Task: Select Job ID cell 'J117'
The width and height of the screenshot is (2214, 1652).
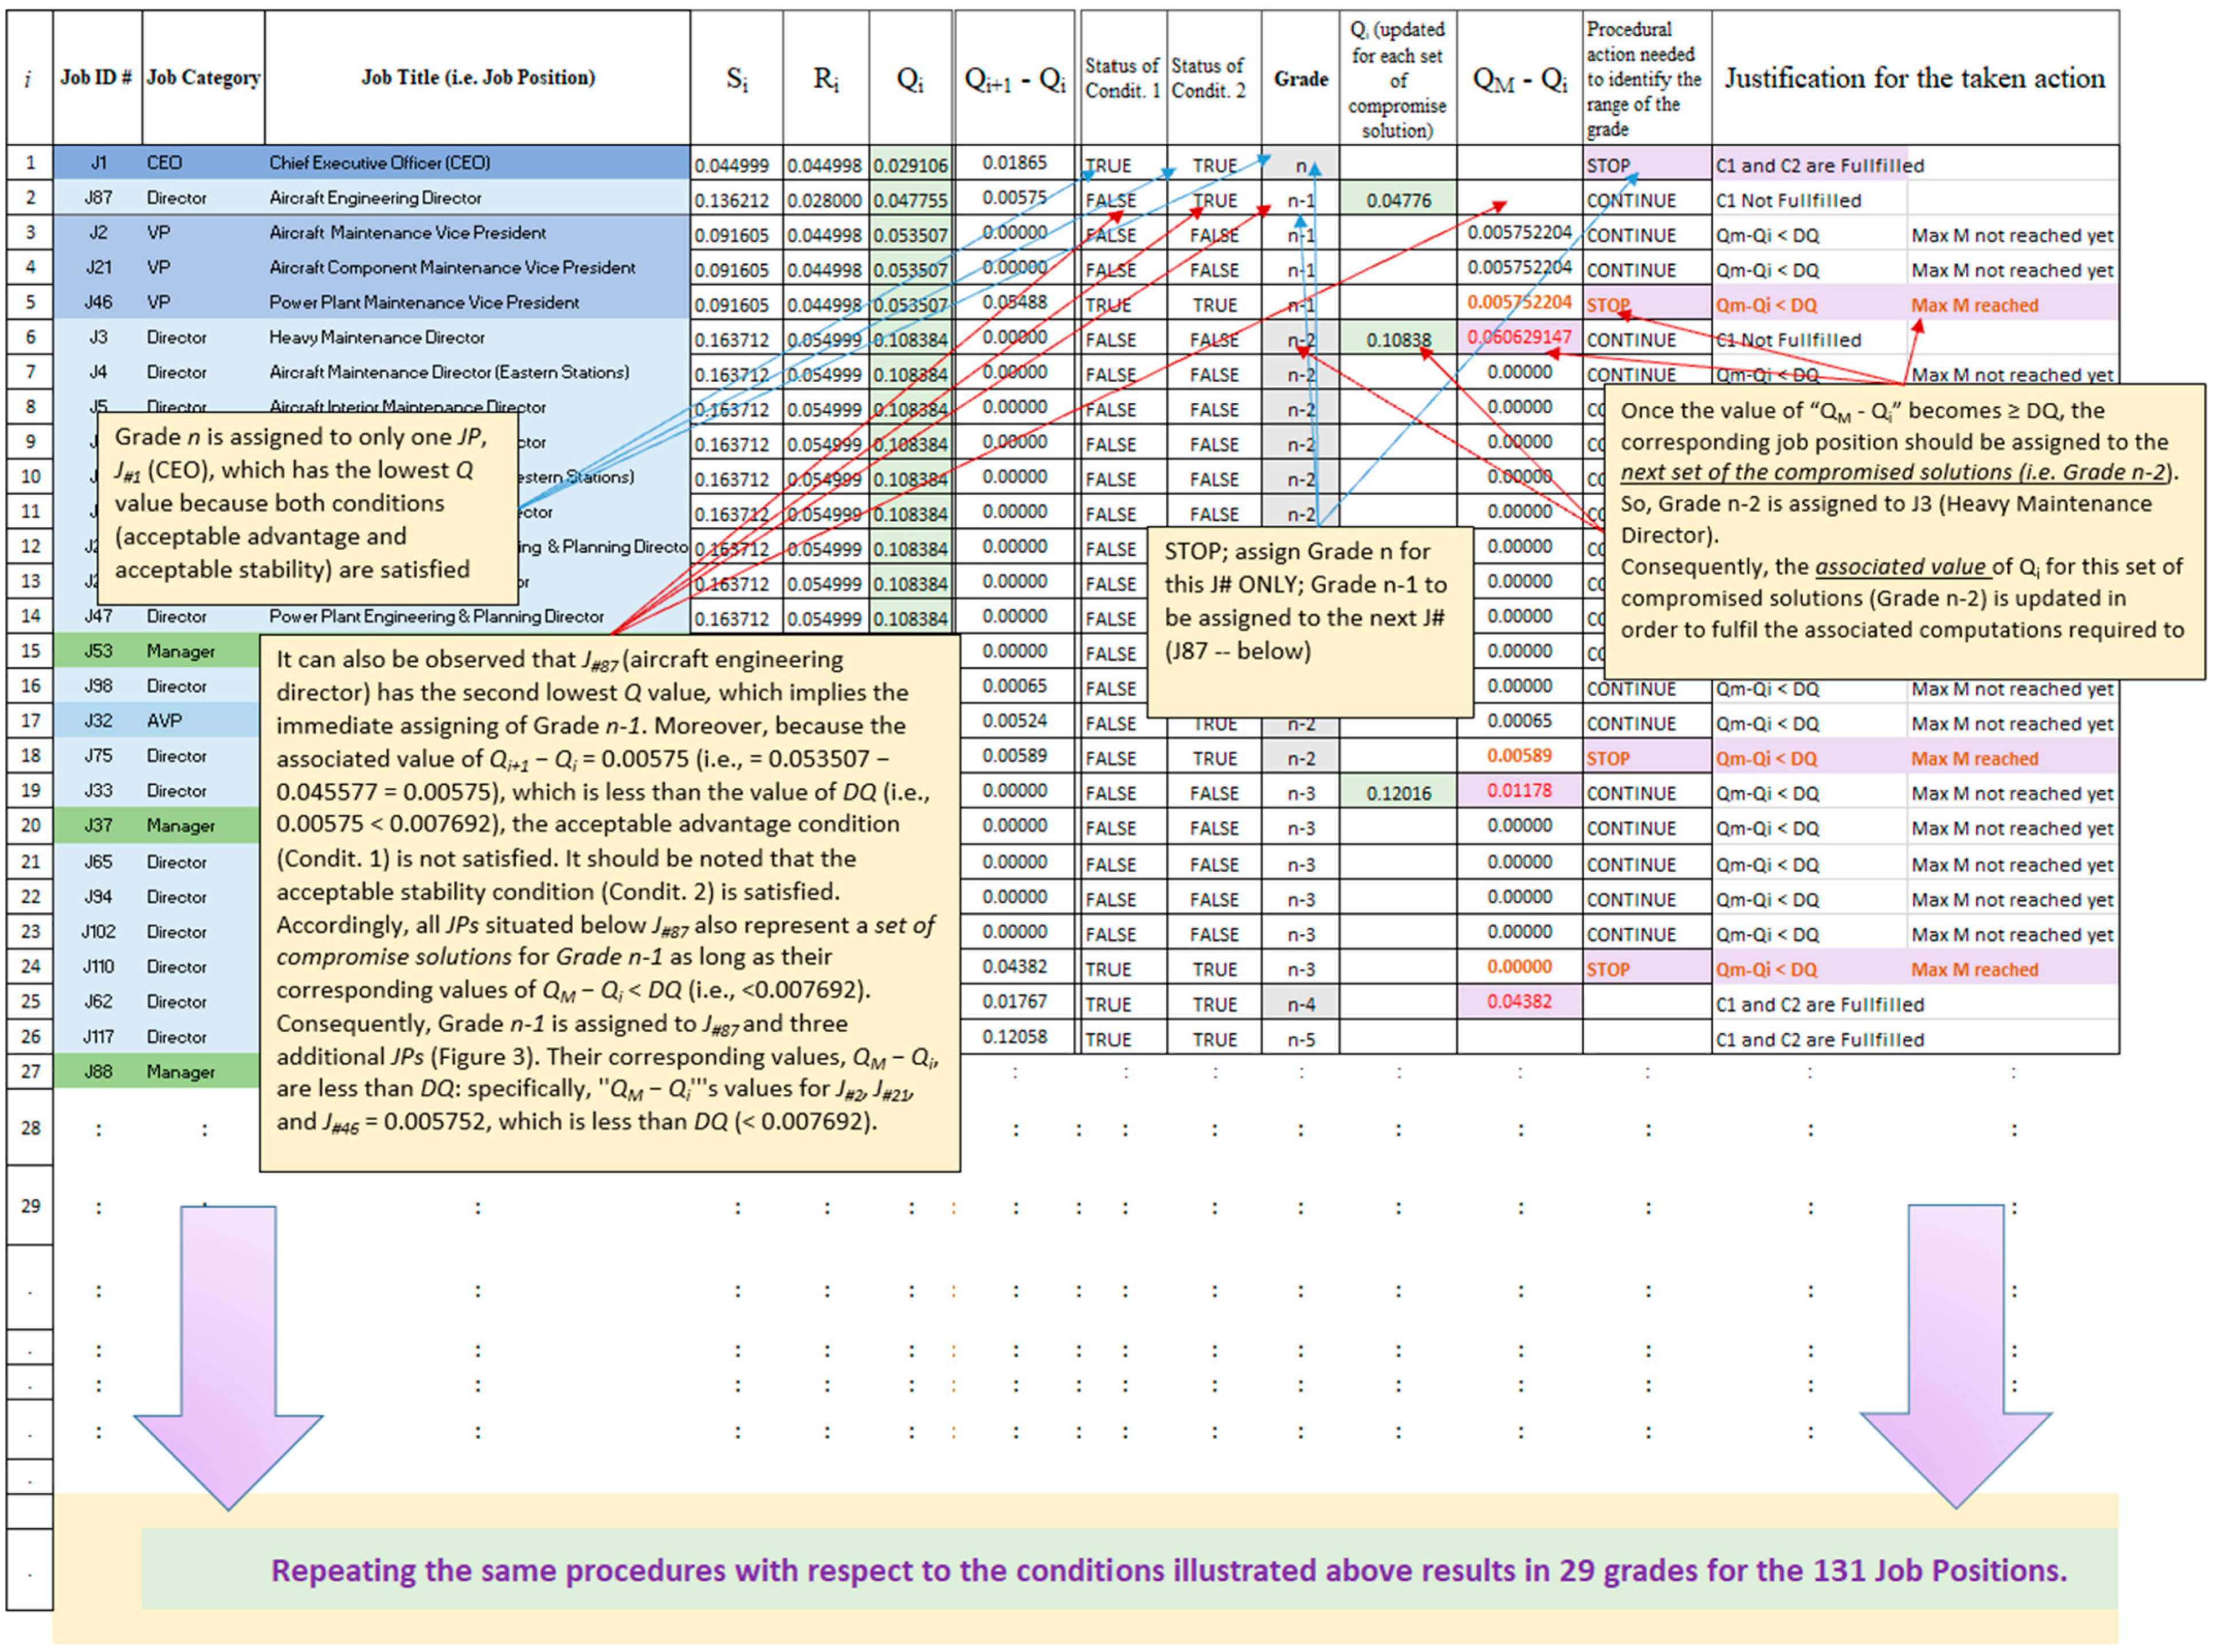Action: [x=98, y=1037]
